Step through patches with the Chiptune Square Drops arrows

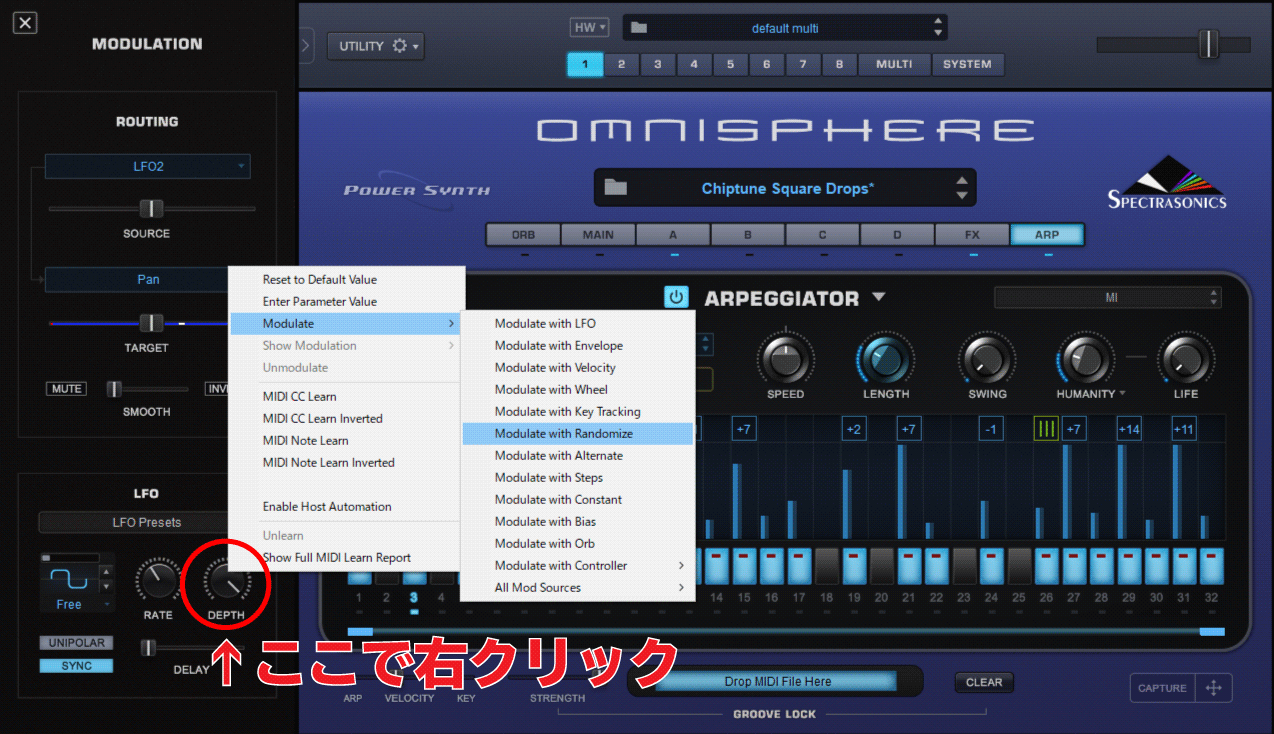[961, 188]
